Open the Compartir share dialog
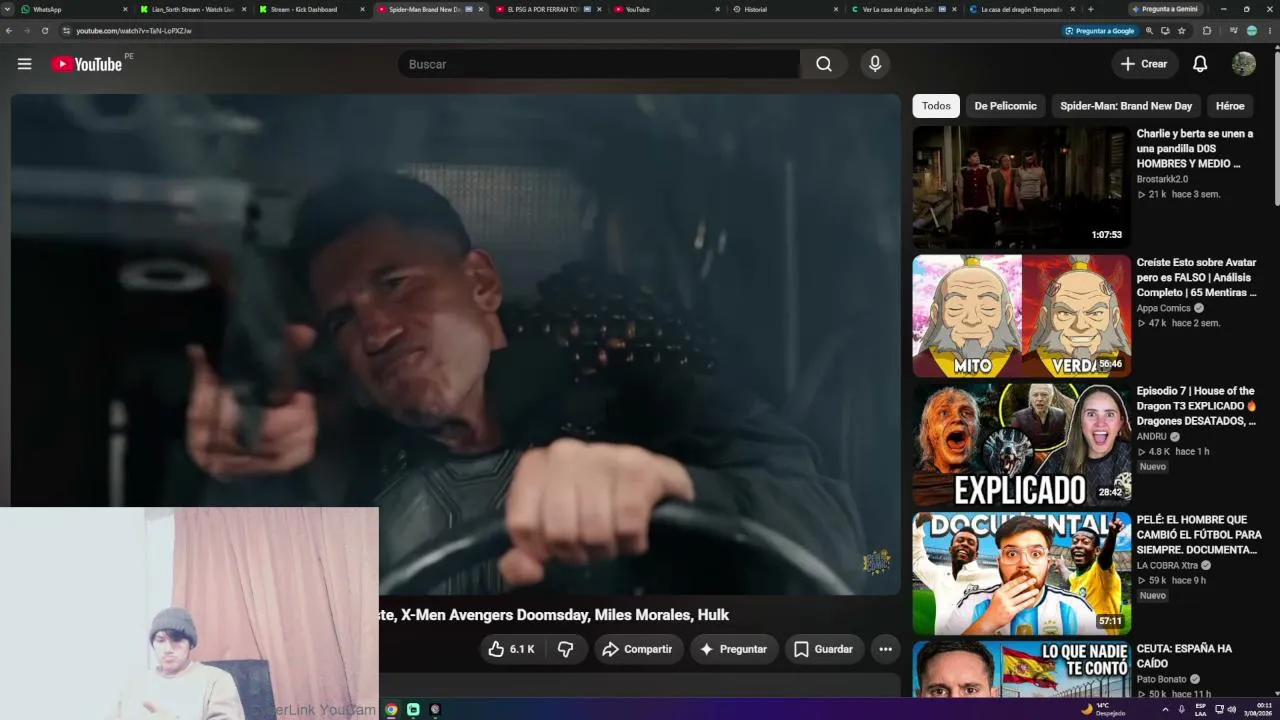 (x=637, y=649)
